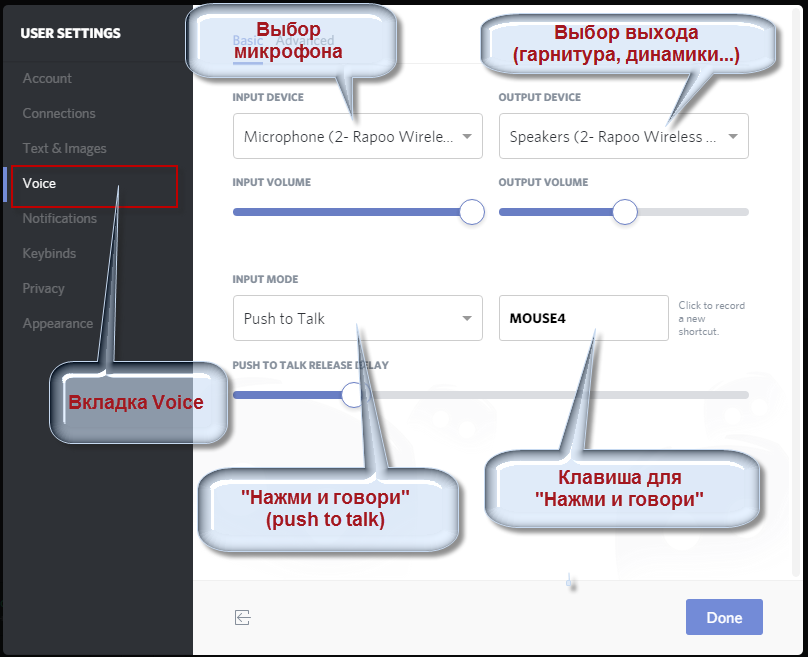Open the Output Device speakers dropdown
The width and height of the screenshot is (808, 657).
point(624,136)
